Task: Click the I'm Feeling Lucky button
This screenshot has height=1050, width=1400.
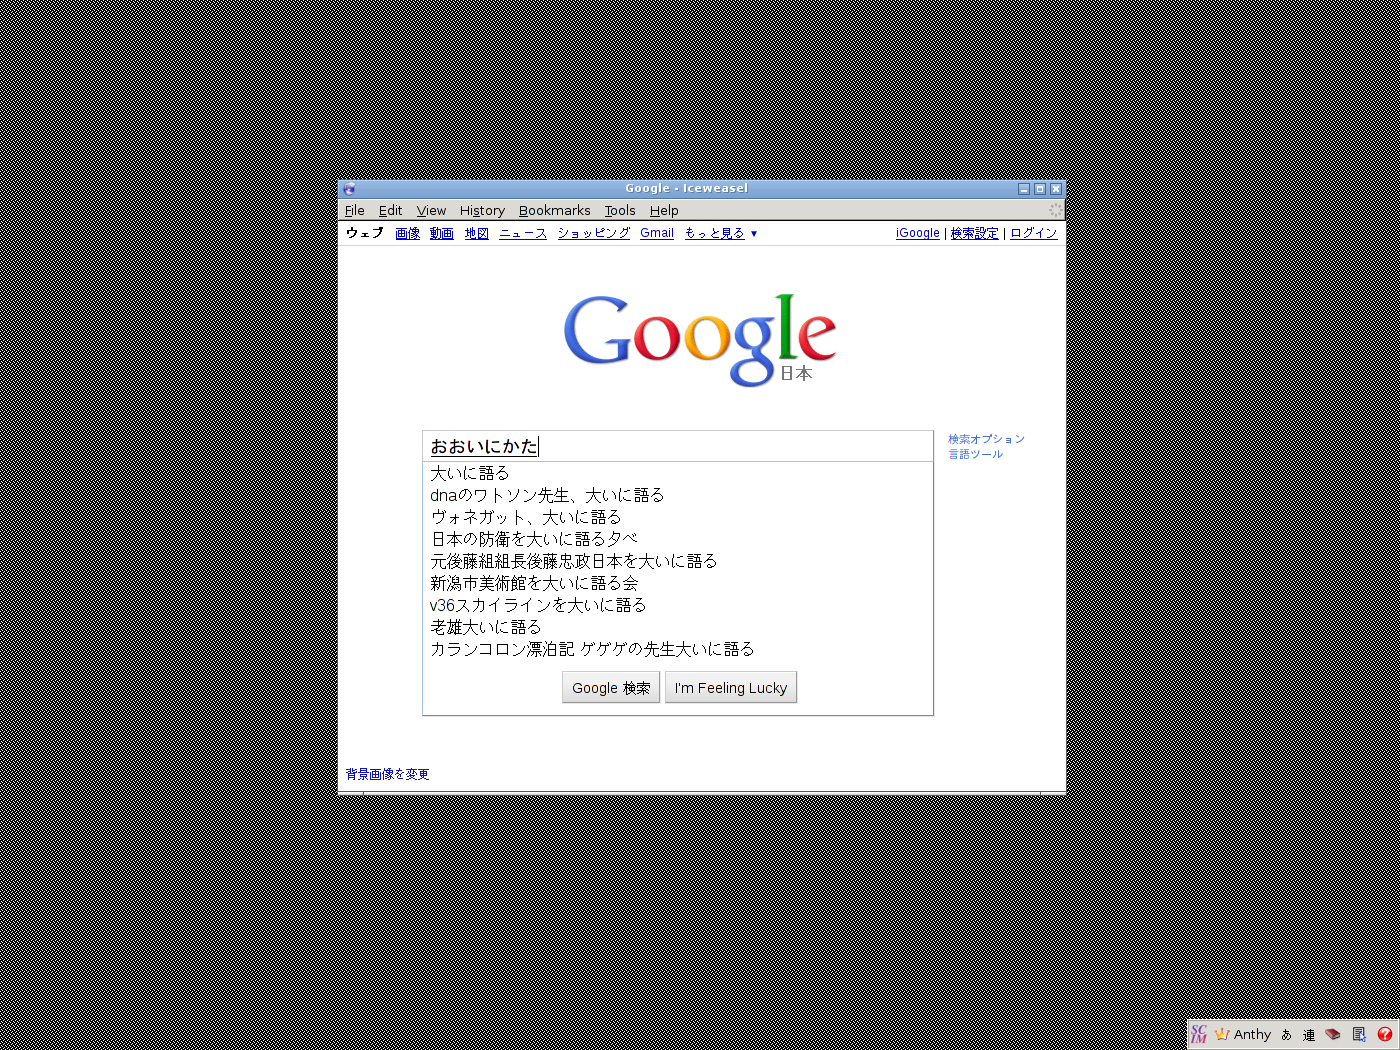Action: [x=731, y=688]
